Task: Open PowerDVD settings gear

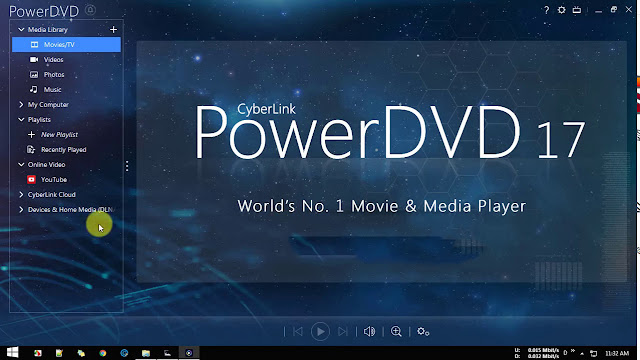Action: click(x=562, y=10)
